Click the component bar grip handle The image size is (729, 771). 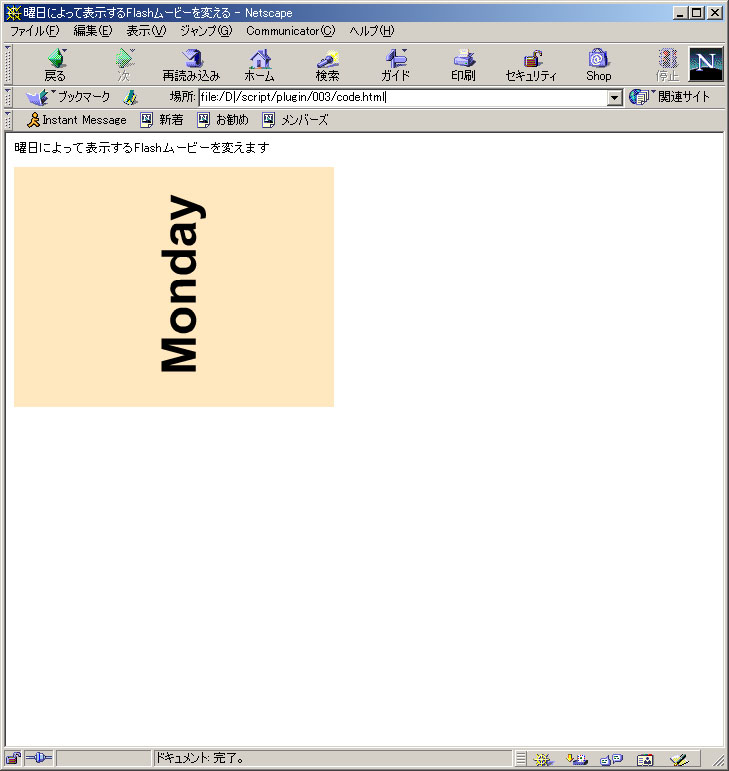click(521, 759)
